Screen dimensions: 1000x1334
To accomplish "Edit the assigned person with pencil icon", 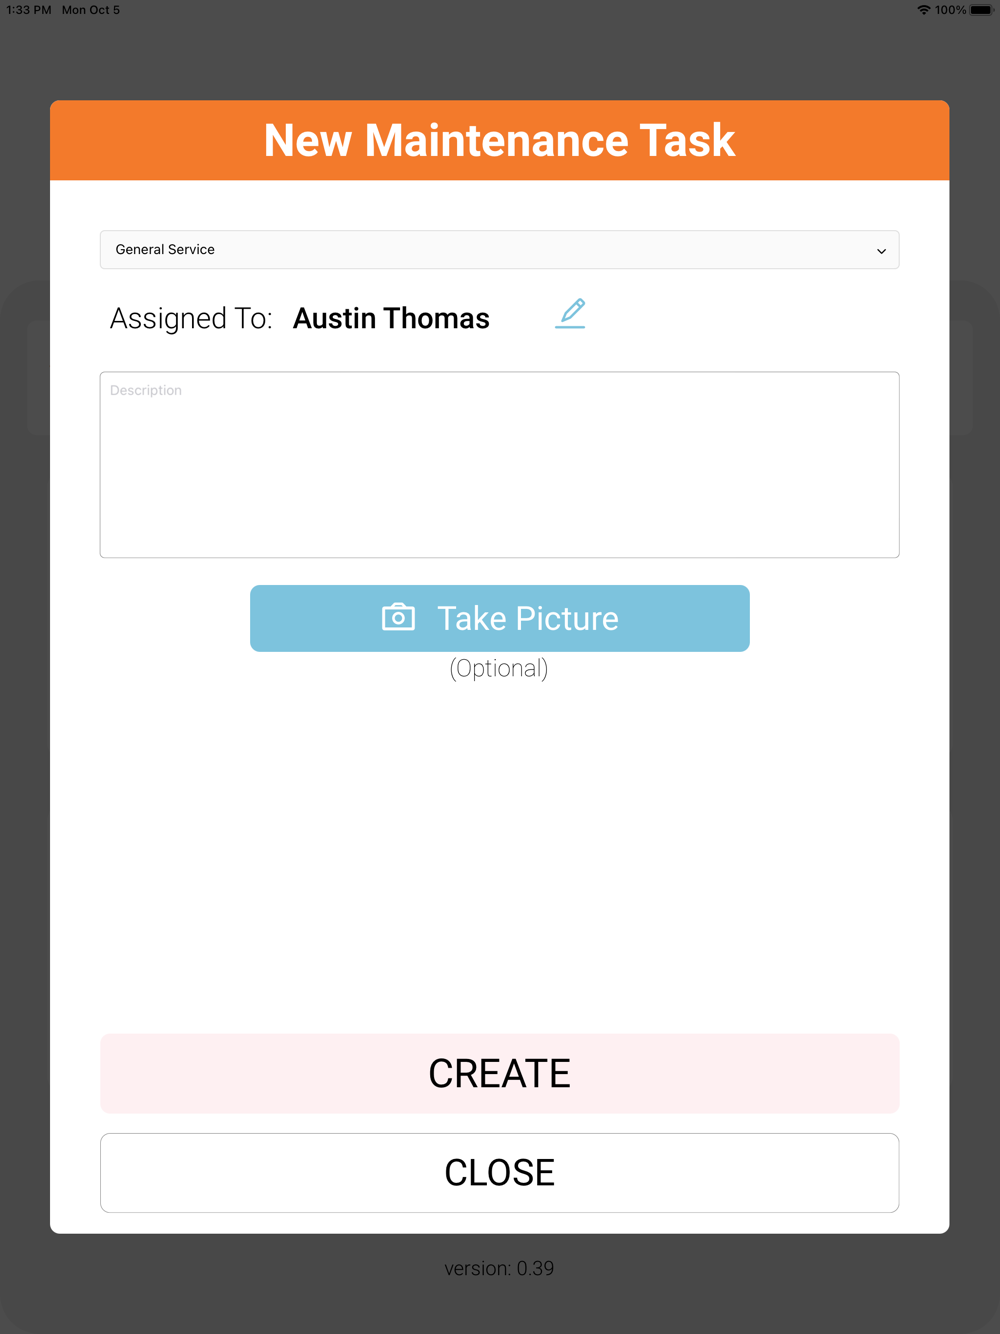I will [x=570, y=314].
